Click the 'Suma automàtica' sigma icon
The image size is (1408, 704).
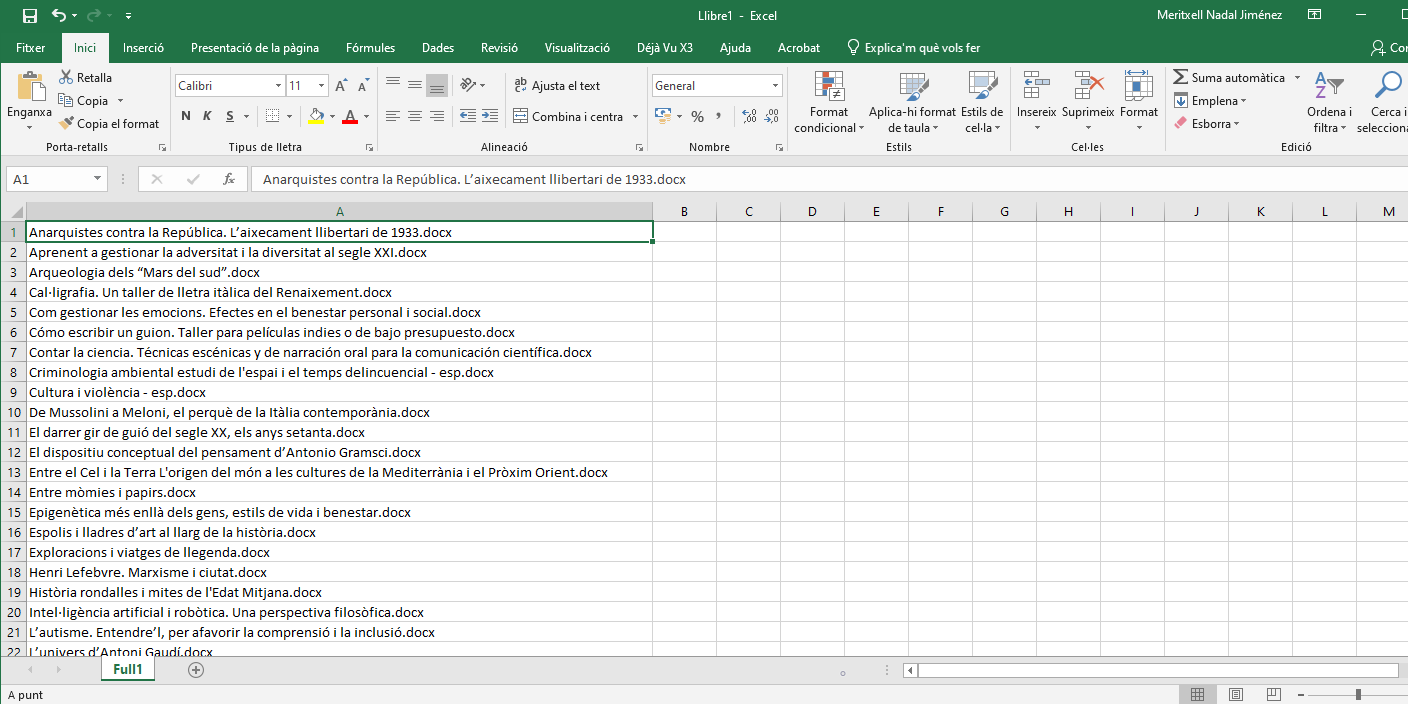tap(1181, 77)
